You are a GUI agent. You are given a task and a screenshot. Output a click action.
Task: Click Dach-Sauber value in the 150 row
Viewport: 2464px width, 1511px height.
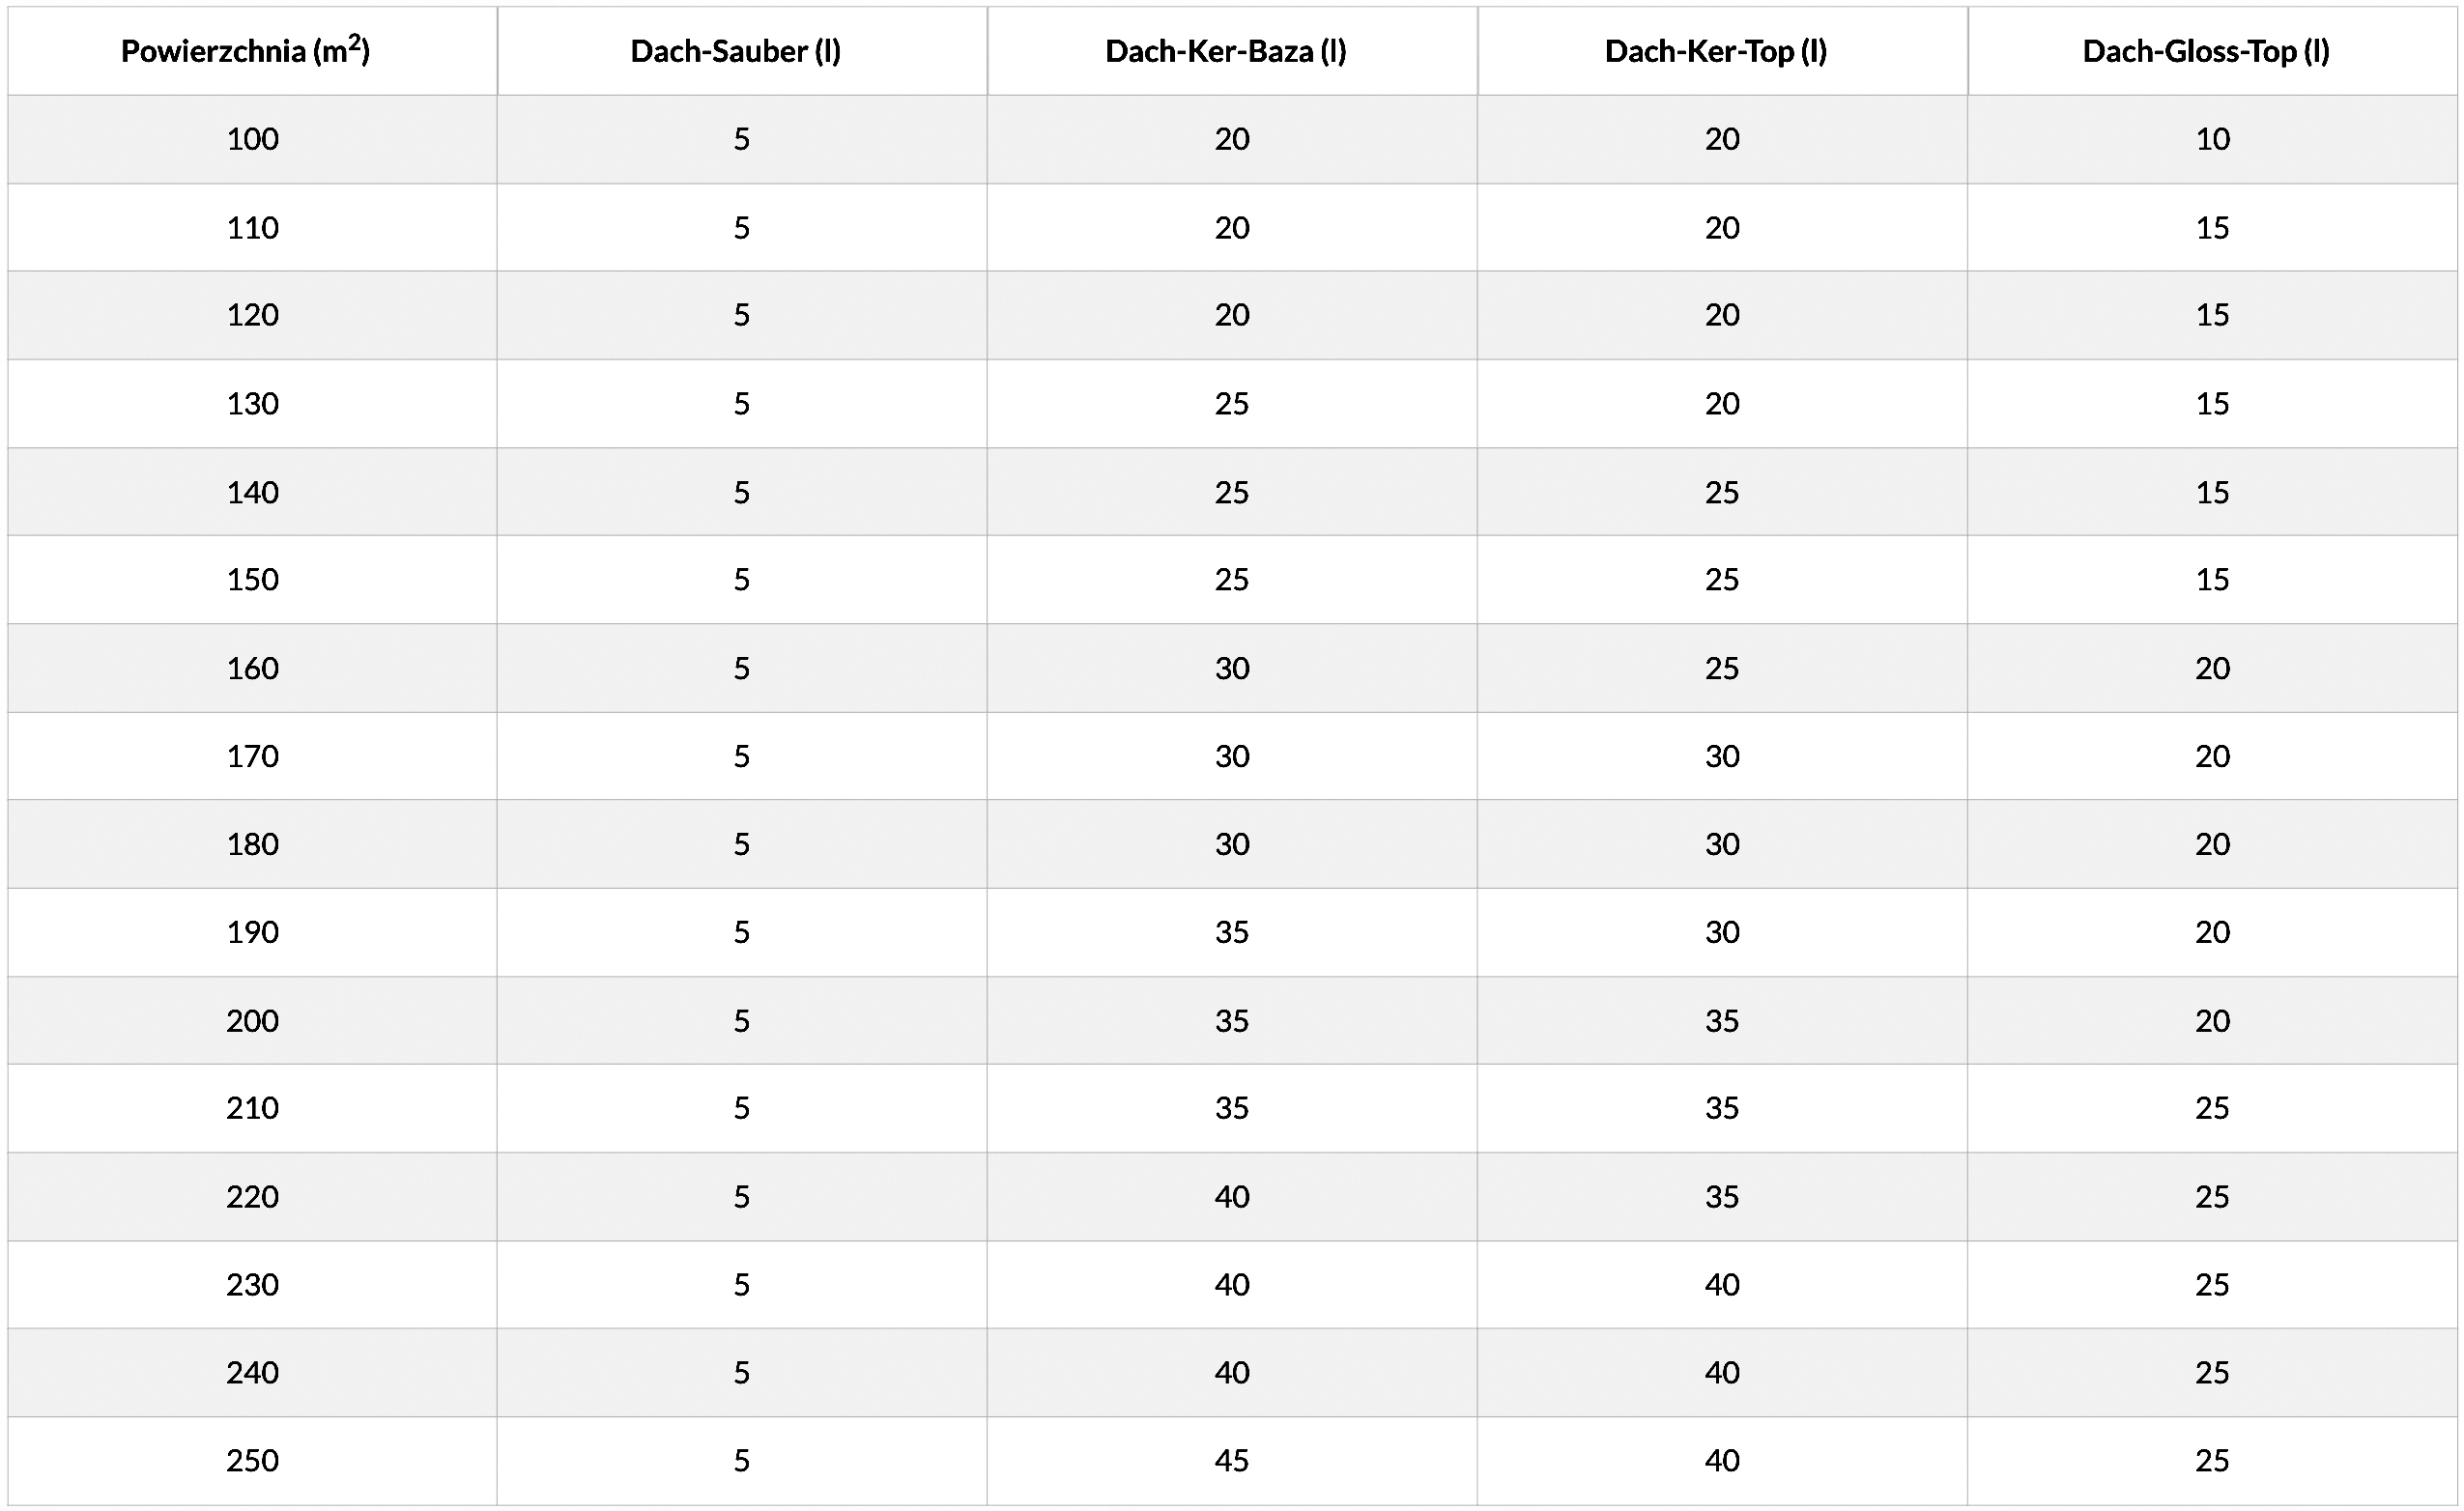pyautogui.click(x=741, y=580)
